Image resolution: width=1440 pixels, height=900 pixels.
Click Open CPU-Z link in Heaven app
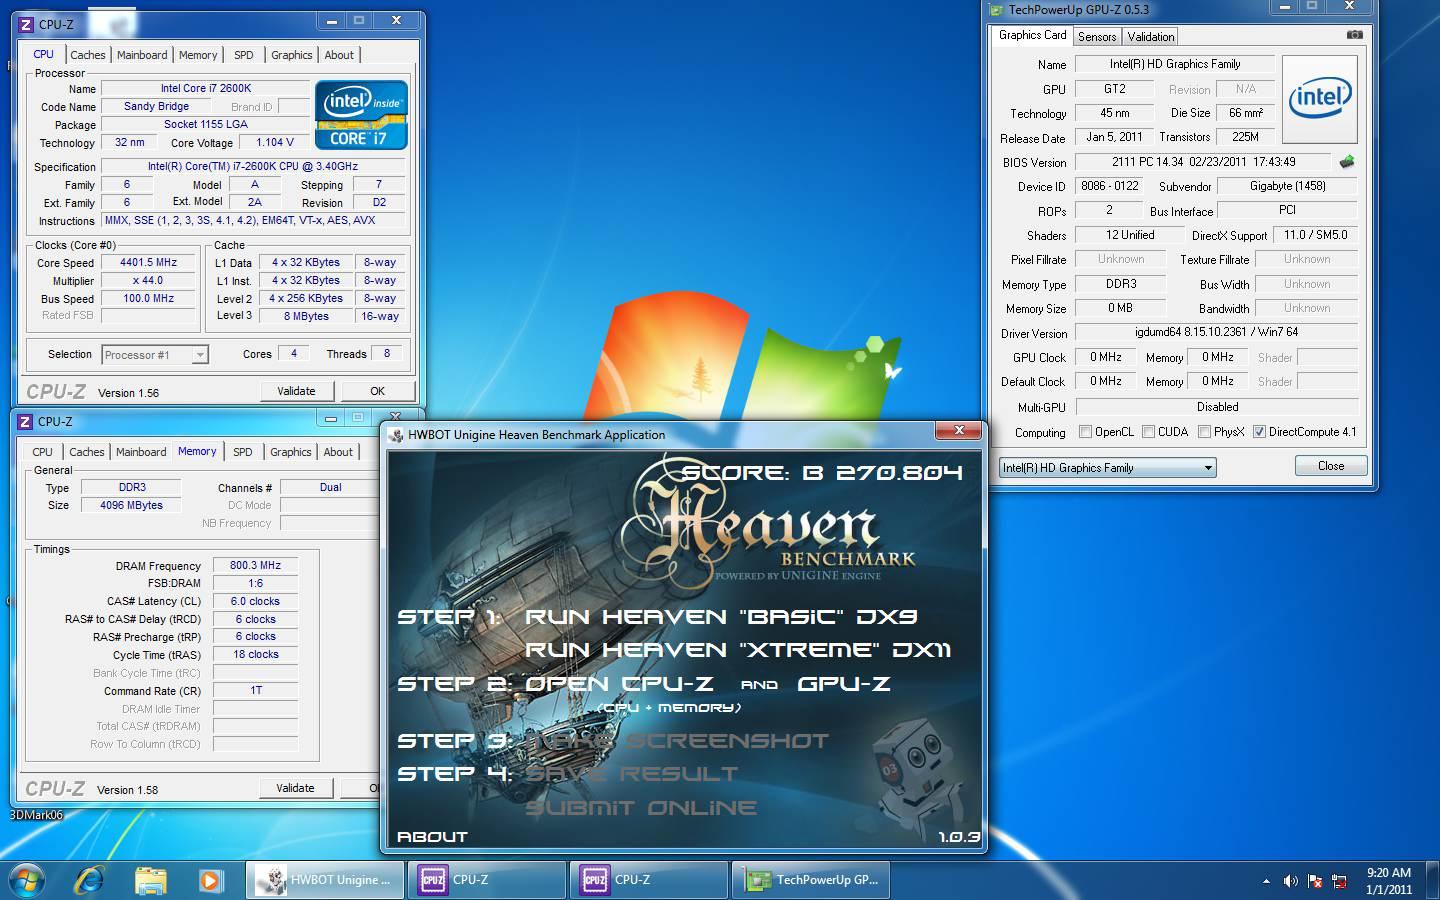[x=619, y=684]
